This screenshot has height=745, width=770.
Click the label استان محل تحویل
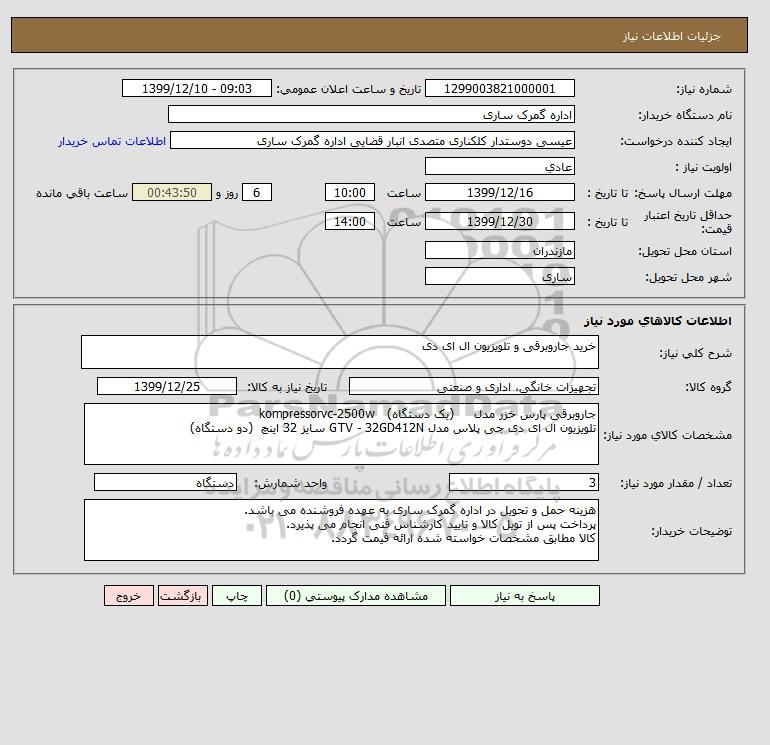tap(685, 251)
